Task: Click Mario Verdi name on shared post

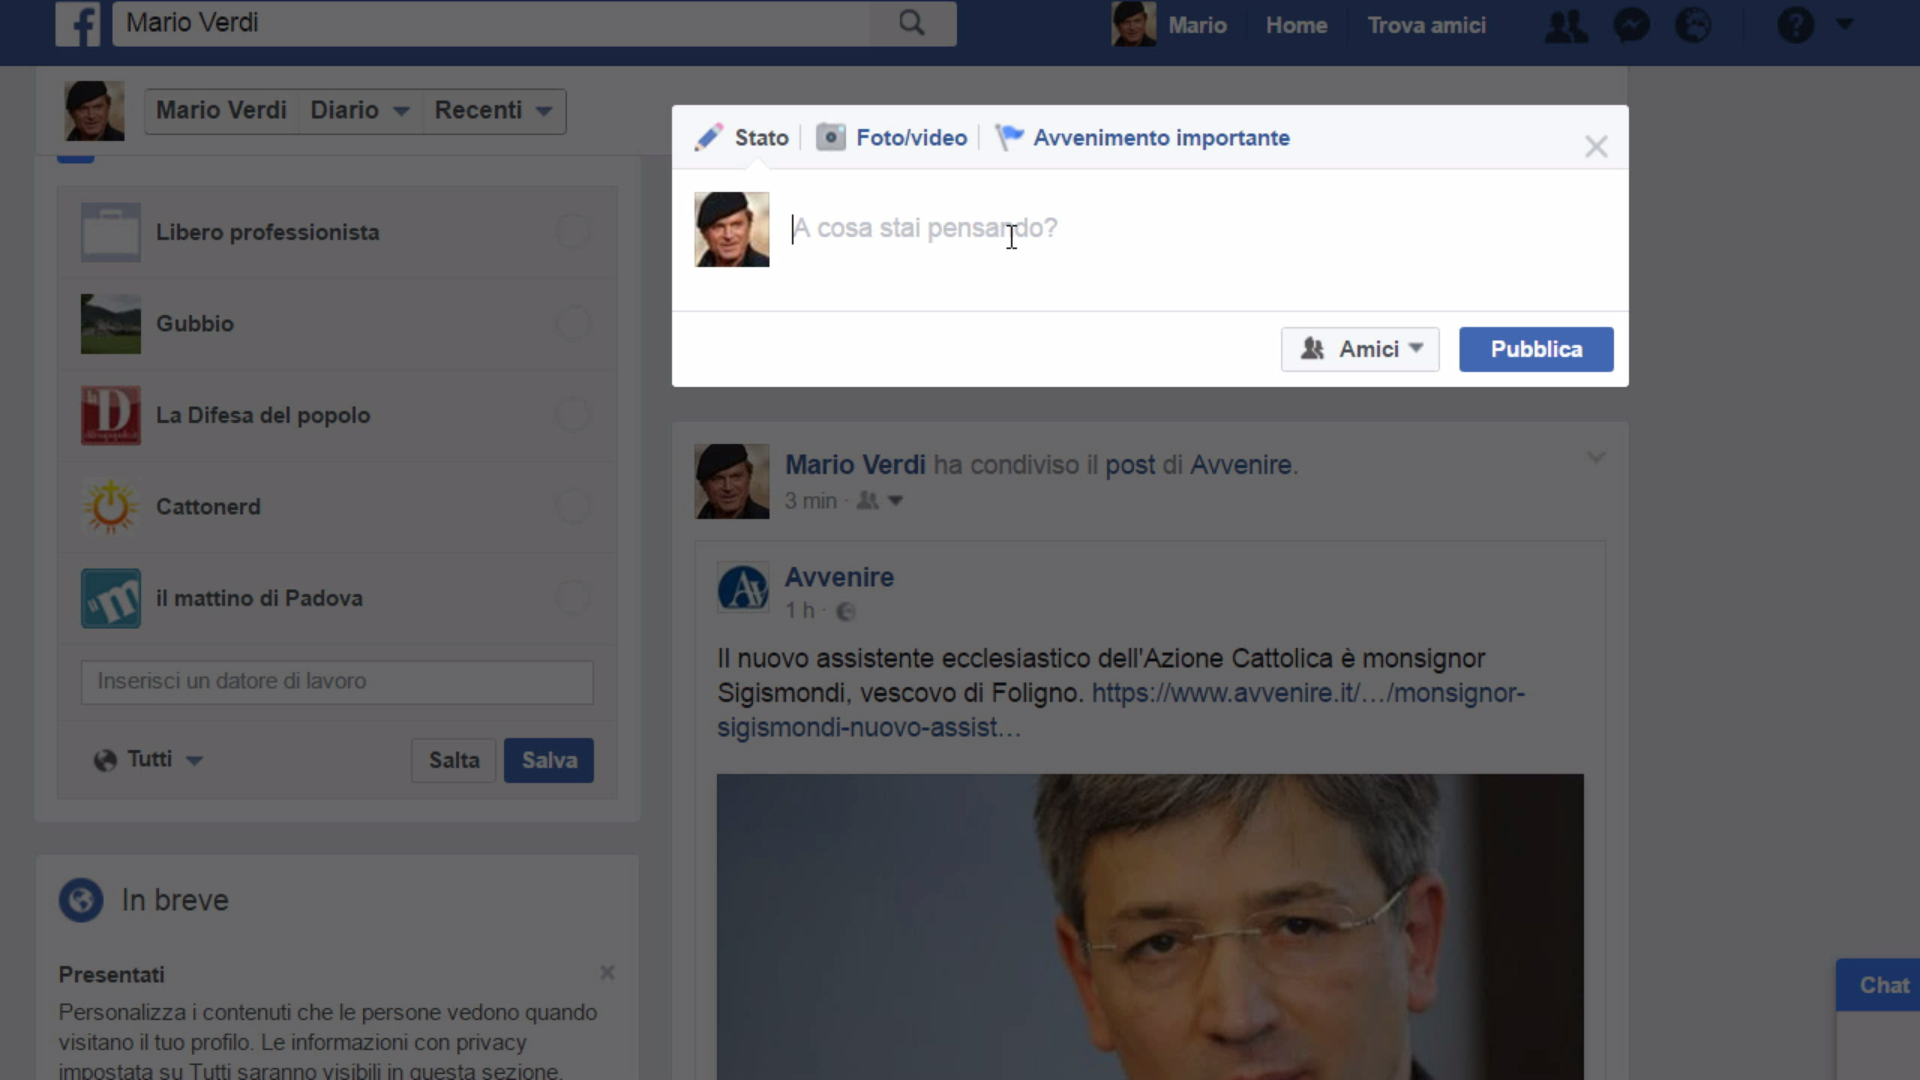Action: [855, 465]
